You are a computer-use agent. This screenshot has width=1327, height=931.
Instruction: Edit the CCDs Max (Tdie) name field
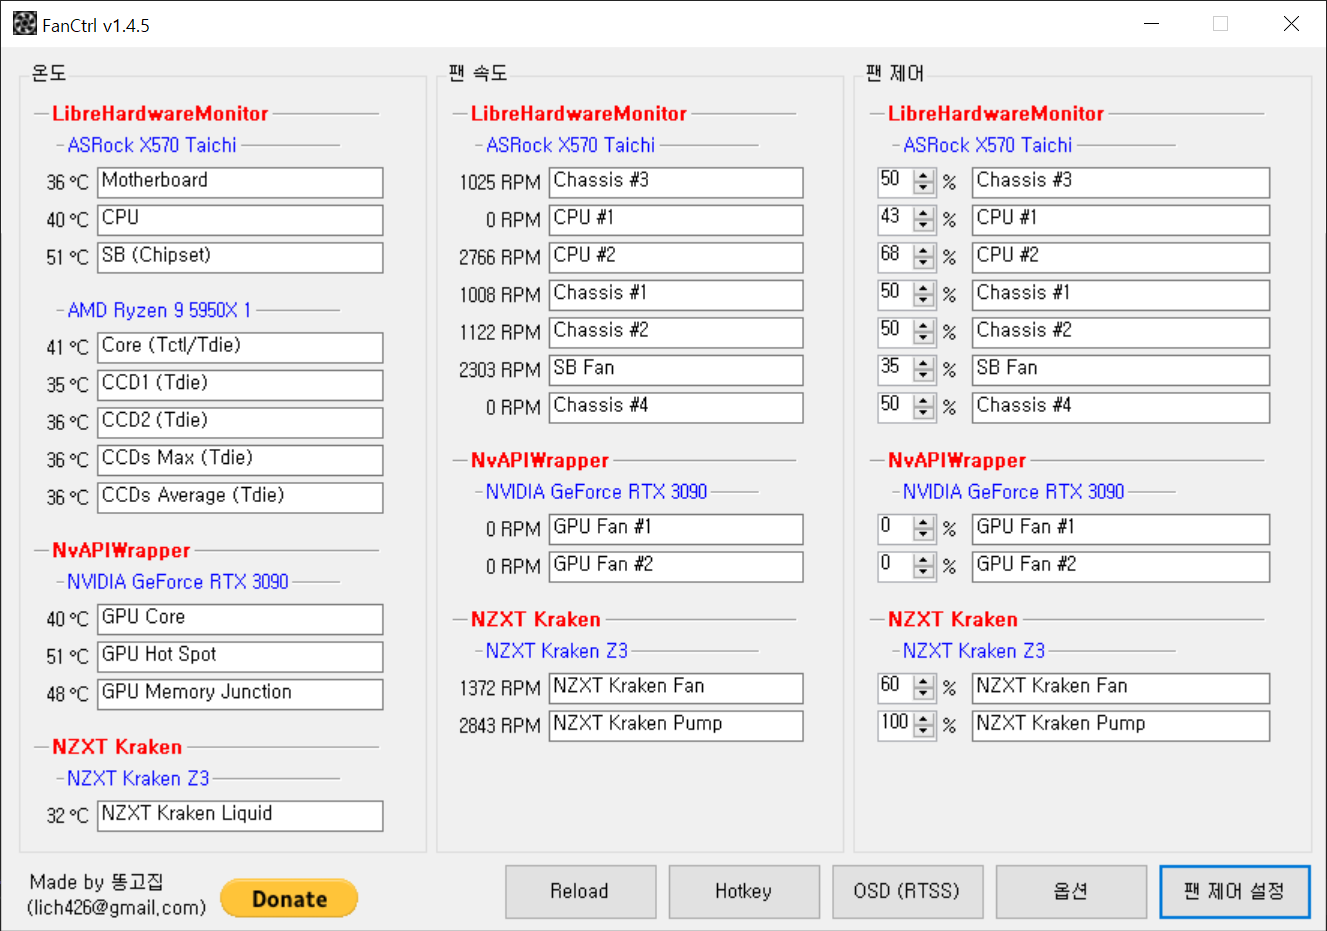[240, 460]
